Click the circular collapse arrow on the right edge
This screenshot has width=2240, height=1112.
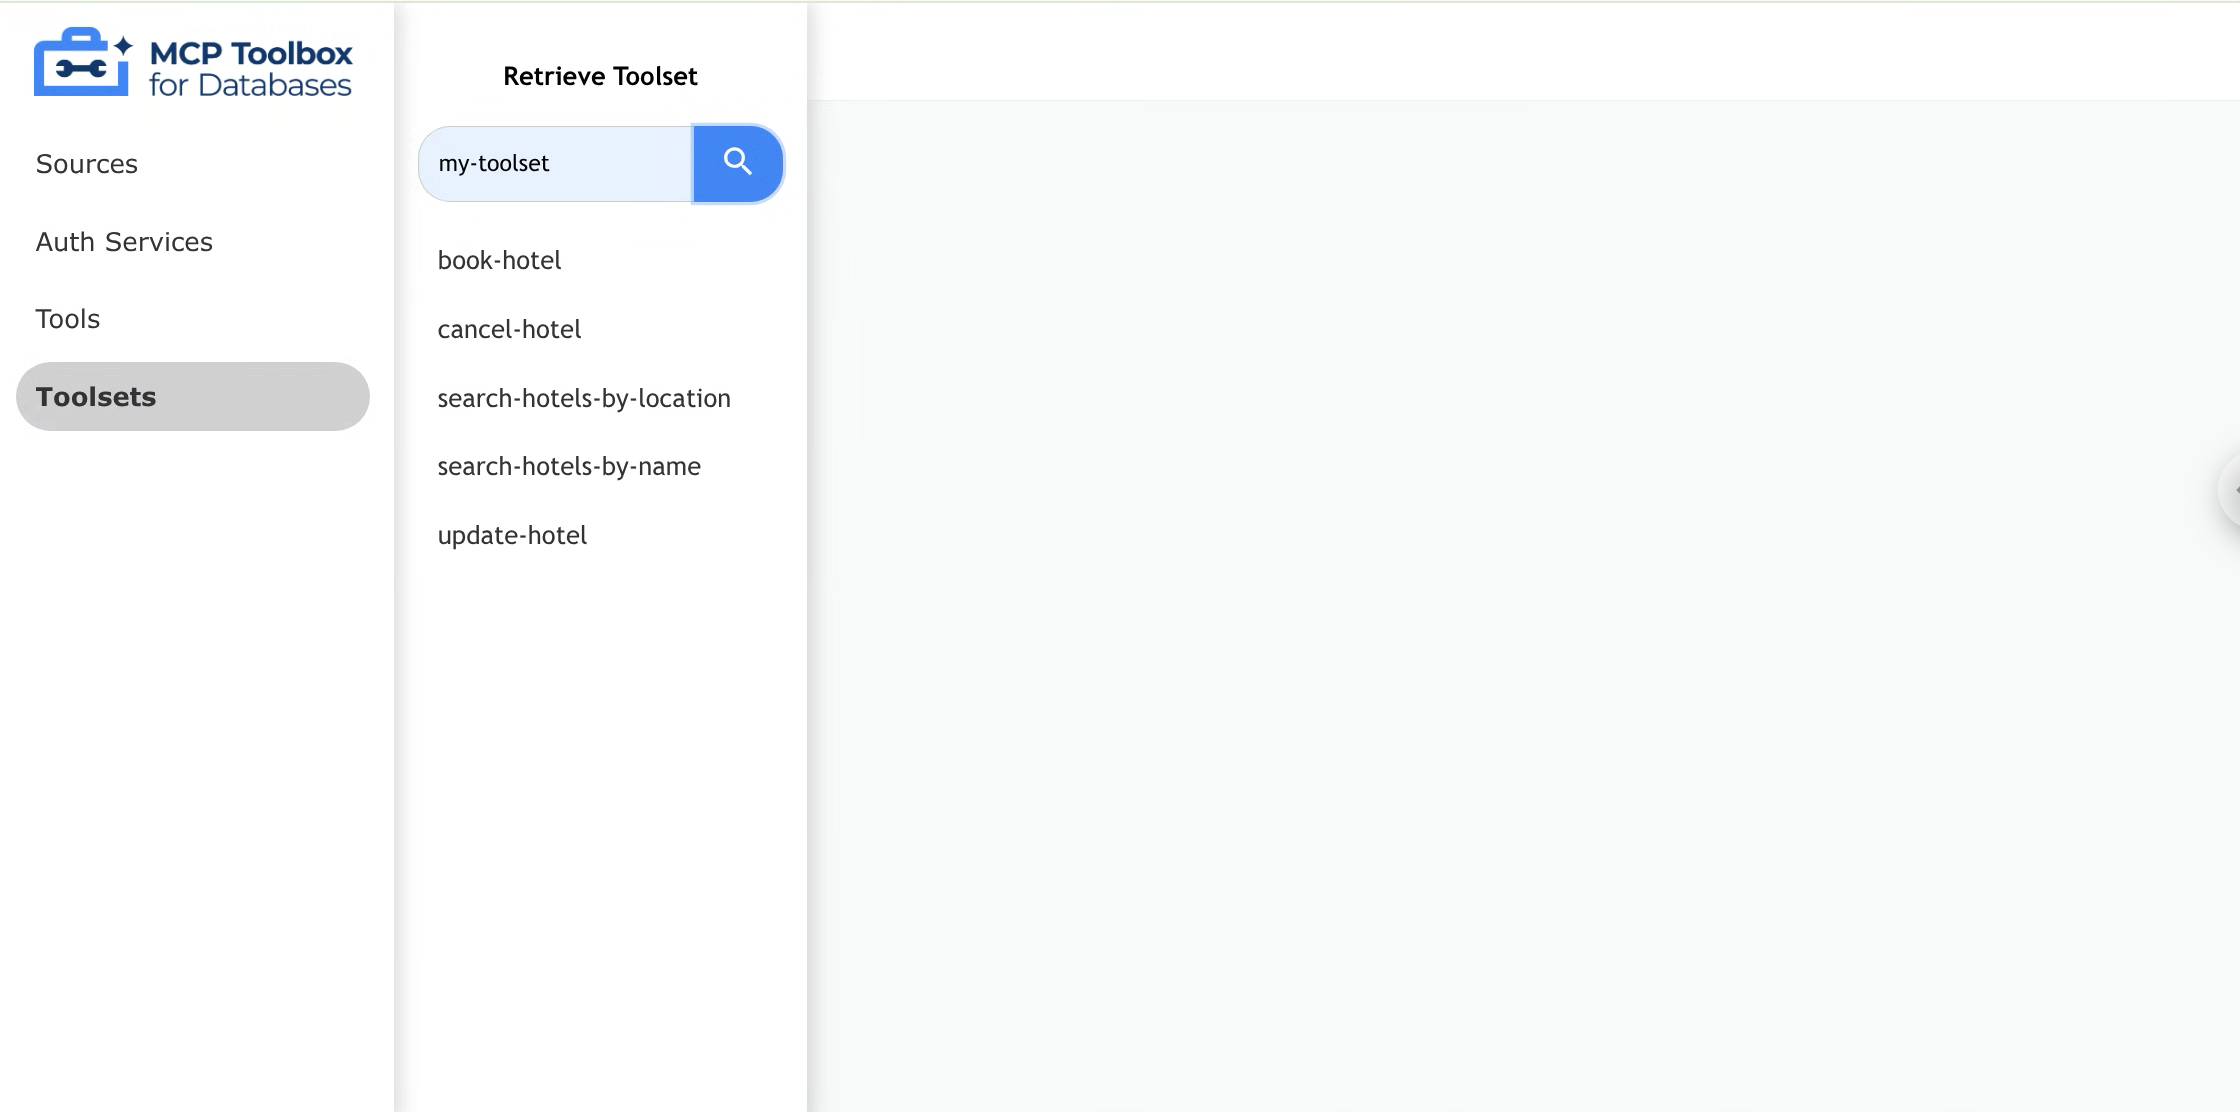coord(2234,490)
